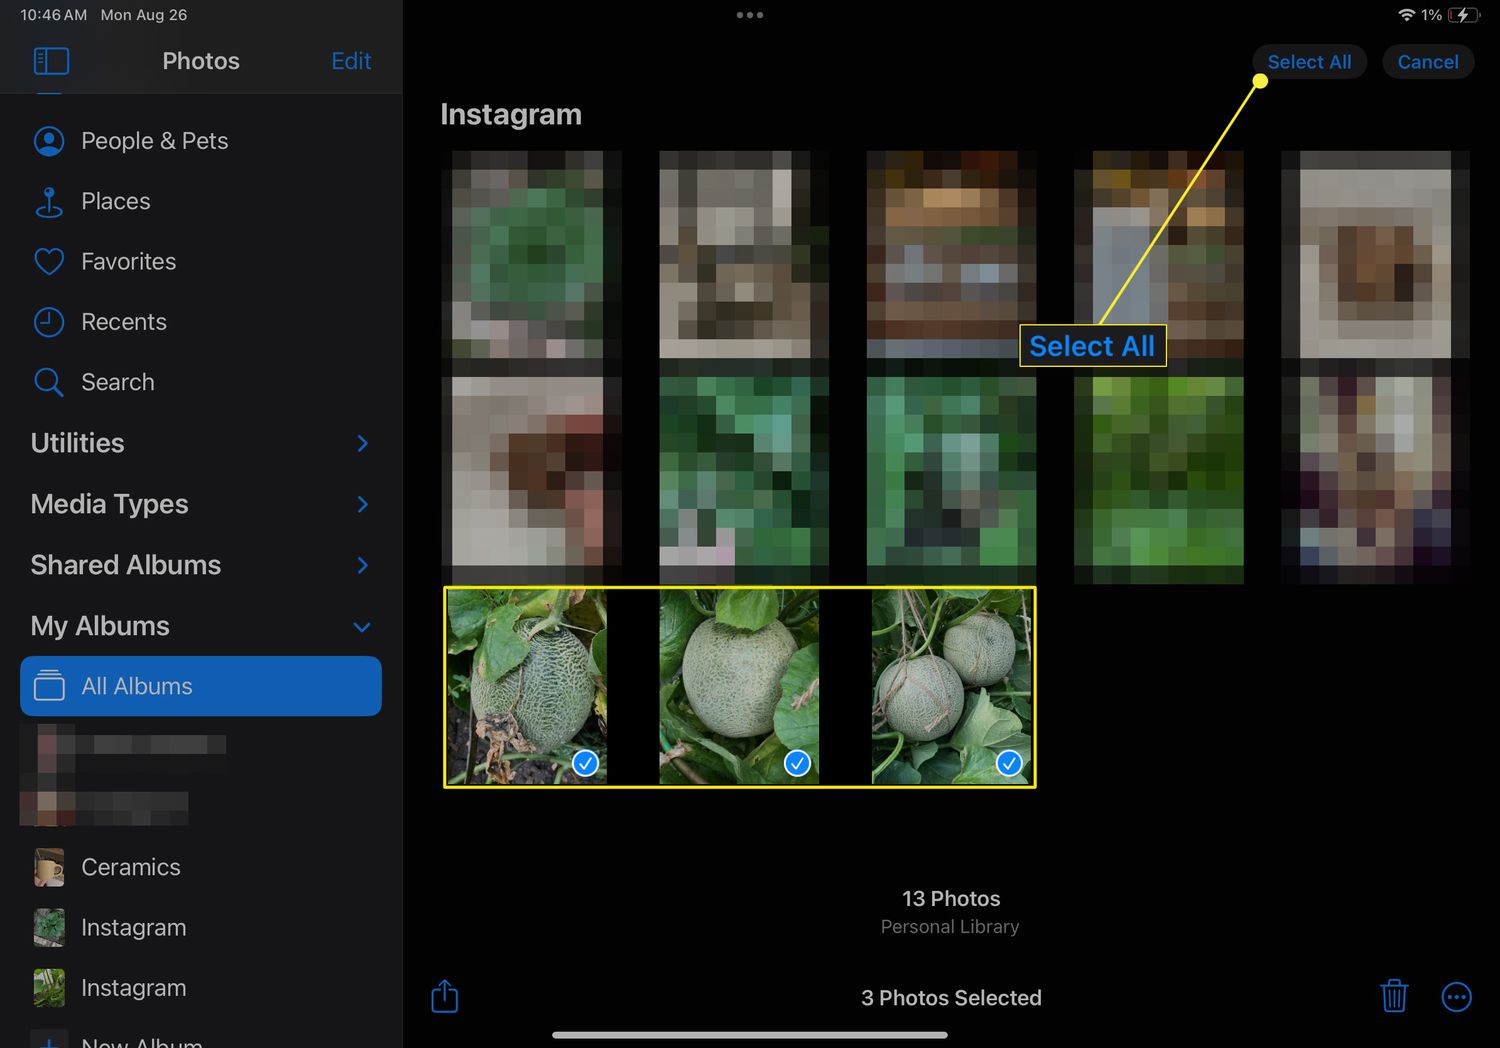
Task: Delete selected photos with trash icon
Action: click(1394, 996)
